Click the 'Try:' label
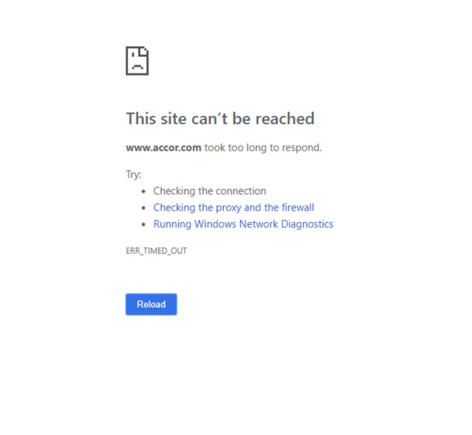Viewport: 472px width, 435px height. pyautogui.click(x=134, y=174)
